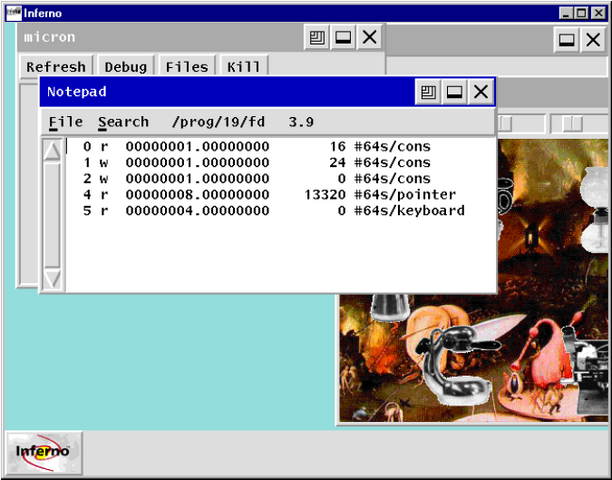Close the background image window
Viewport: 612px width, 480px height.
(x=593, y=39)
